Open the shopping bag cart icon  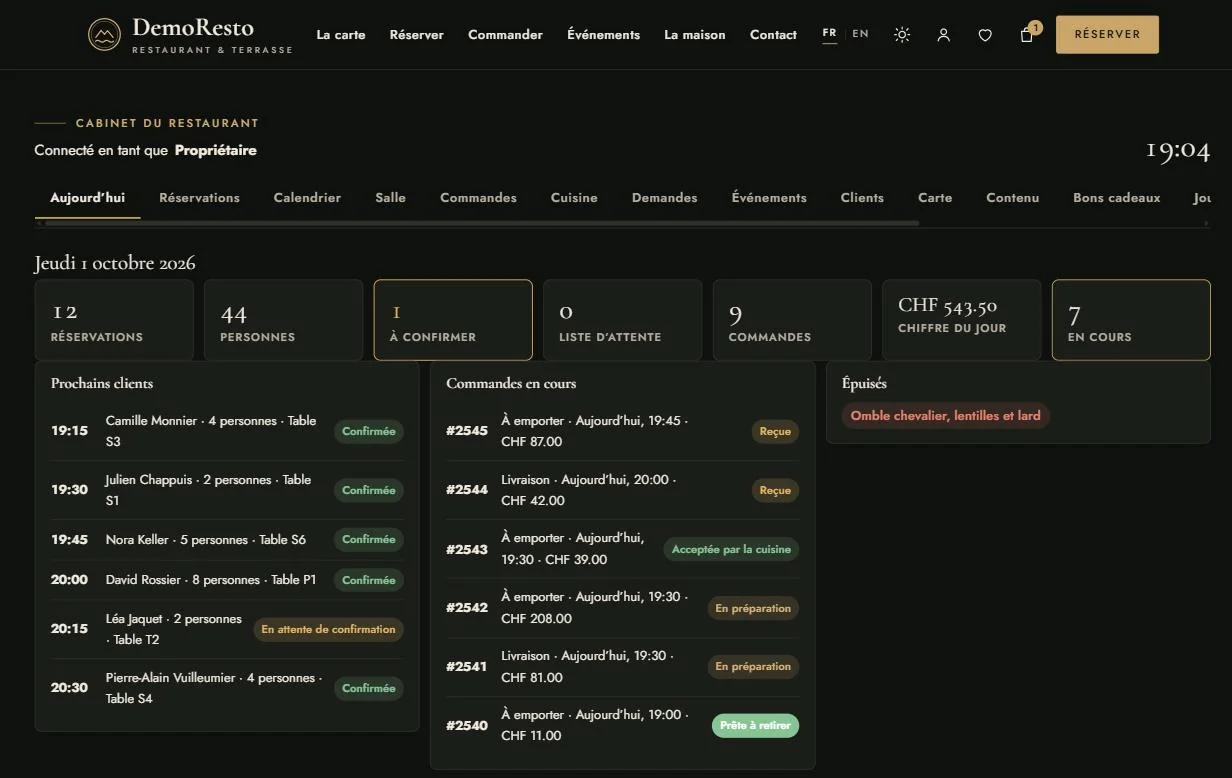pyautogui.click(x=1027, y=35)
